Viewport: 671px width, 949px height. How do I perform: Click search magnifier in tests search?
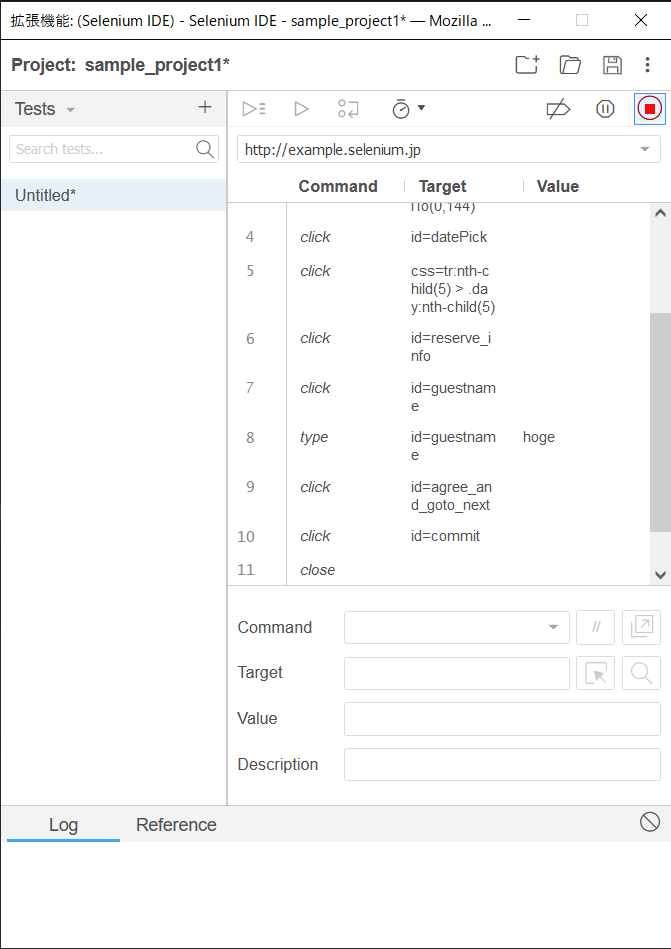205,149
